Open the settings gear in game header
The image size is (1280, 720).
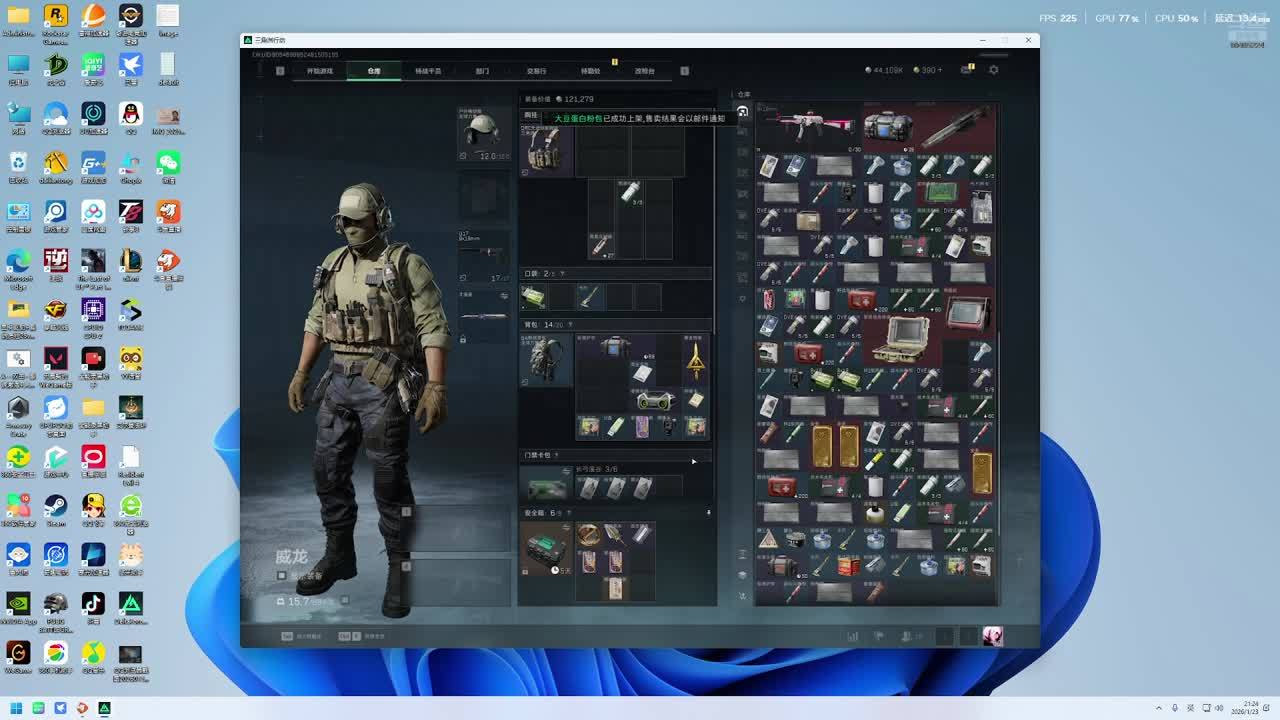tap(993, 70)
